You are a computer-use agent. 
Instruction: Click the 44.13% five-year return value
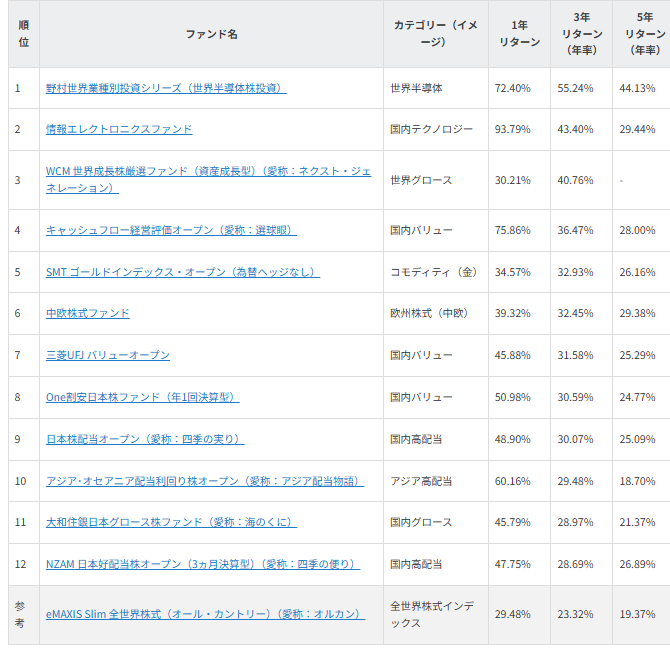coord(637,88)
